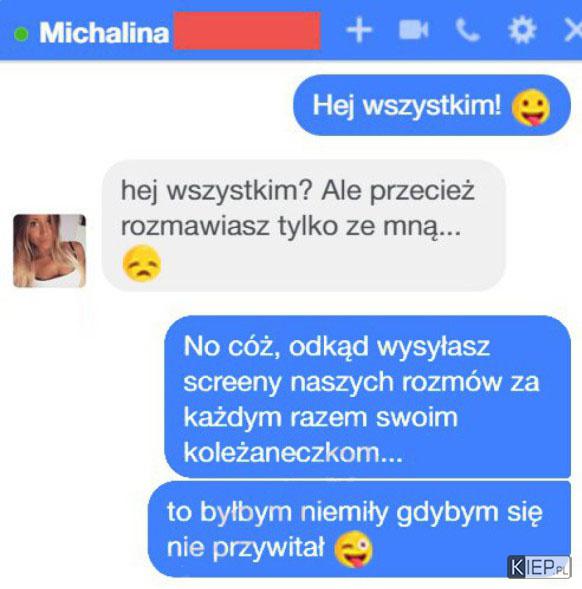Open Michalina's profile picture thumbnail
The height and width of the screenshot is (589, 582).
coord(50,251)
